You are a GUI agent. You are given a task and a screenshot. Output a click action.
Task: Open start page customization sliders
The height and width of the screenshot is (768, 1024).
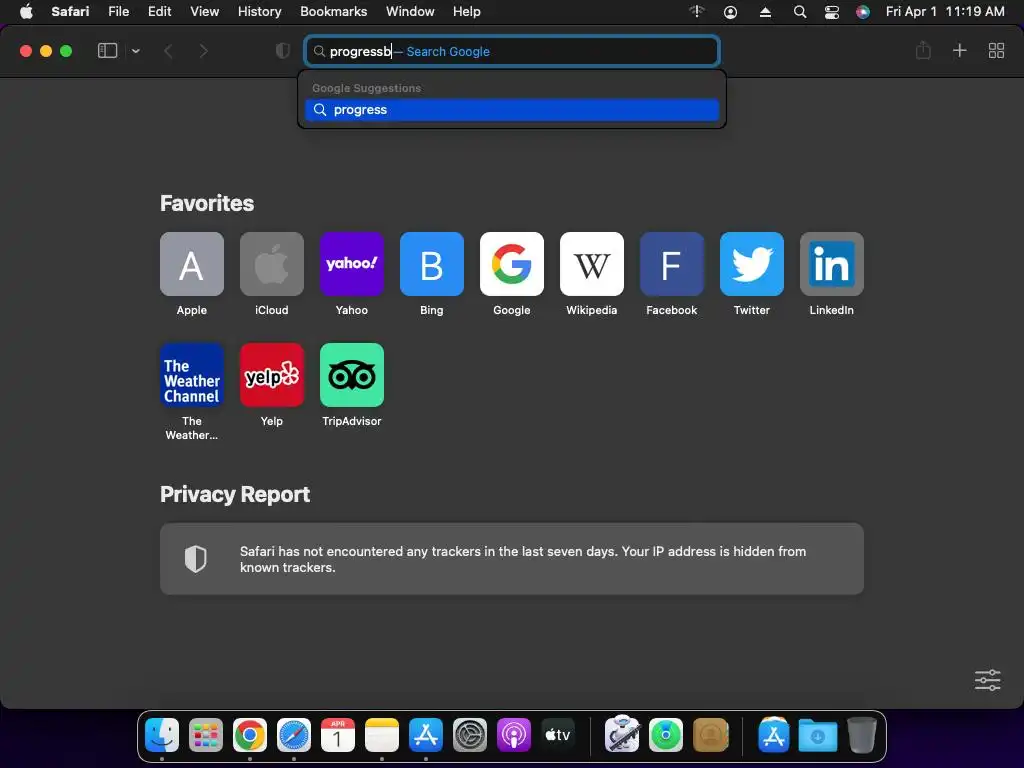click(x=987, y=680)
